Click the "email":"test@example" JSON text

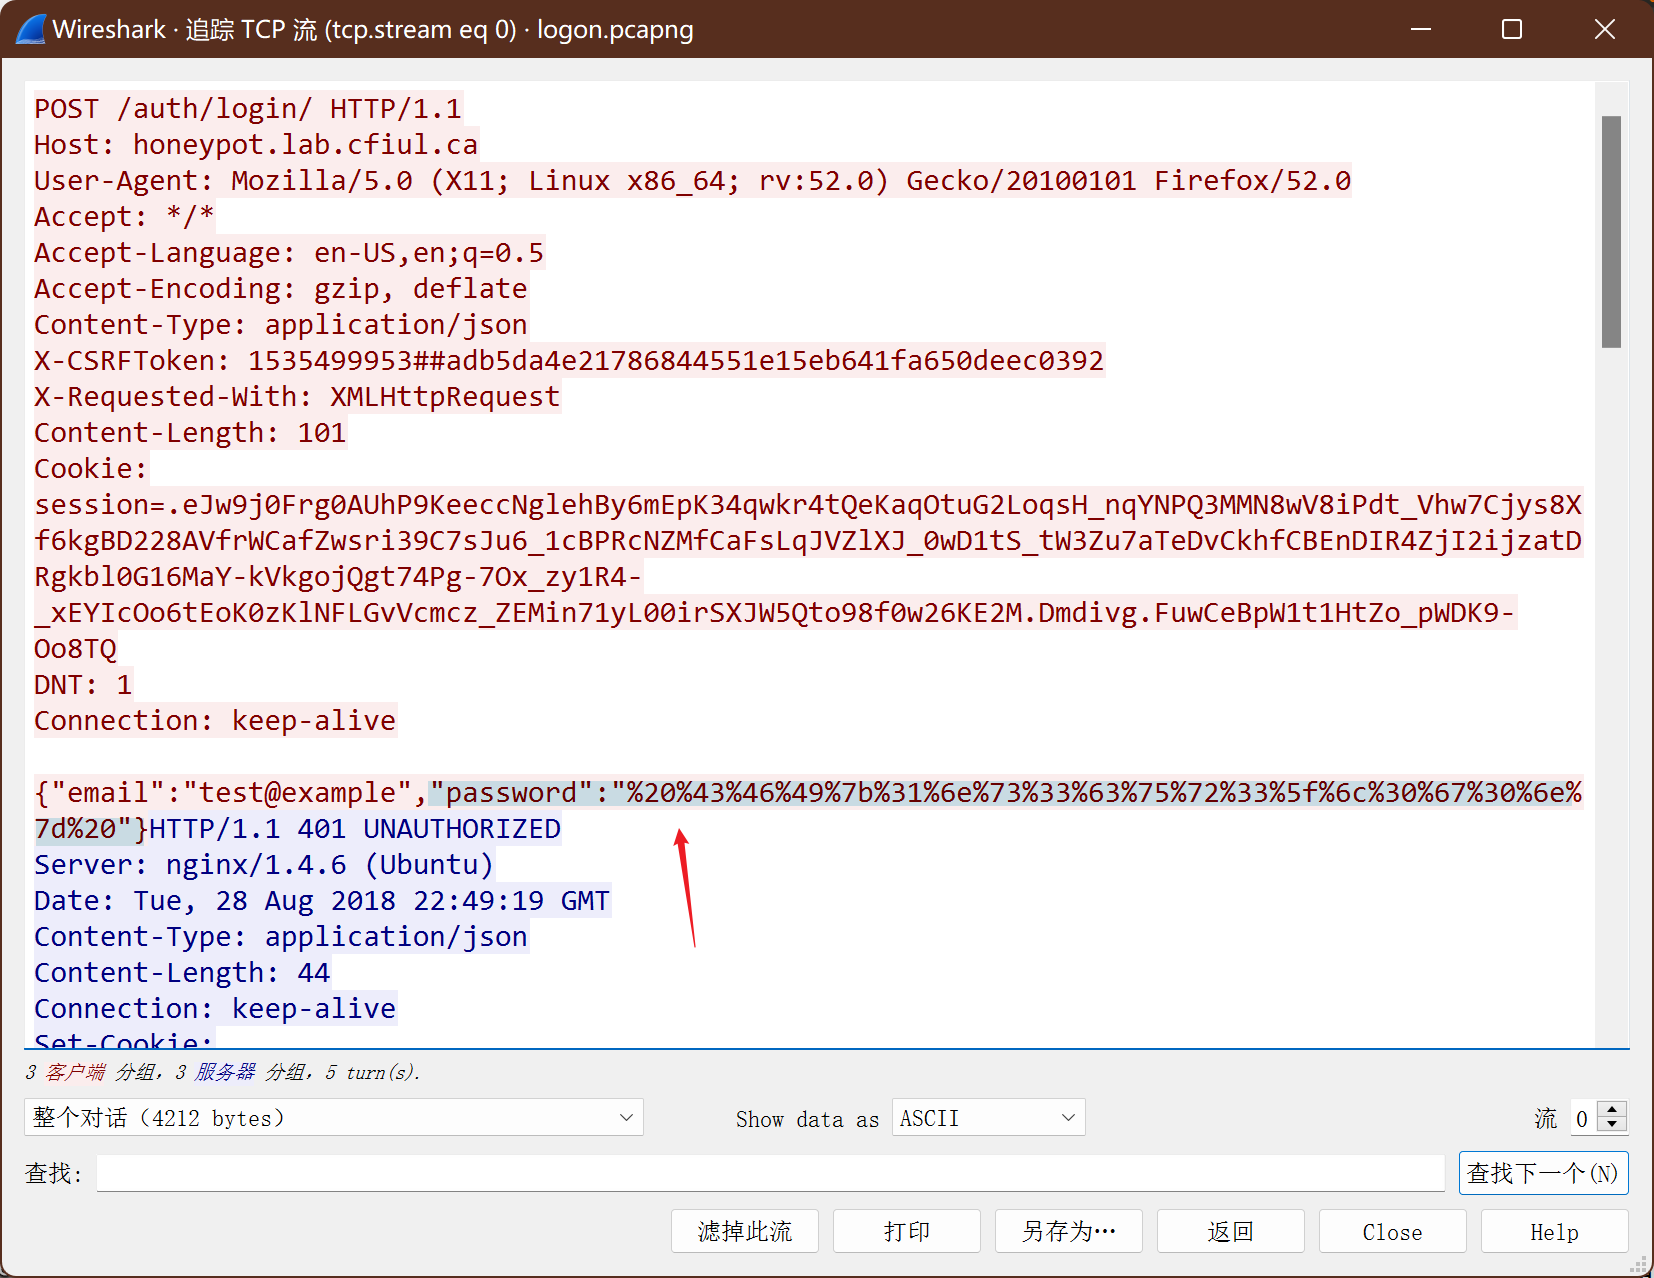pos(232,792)
